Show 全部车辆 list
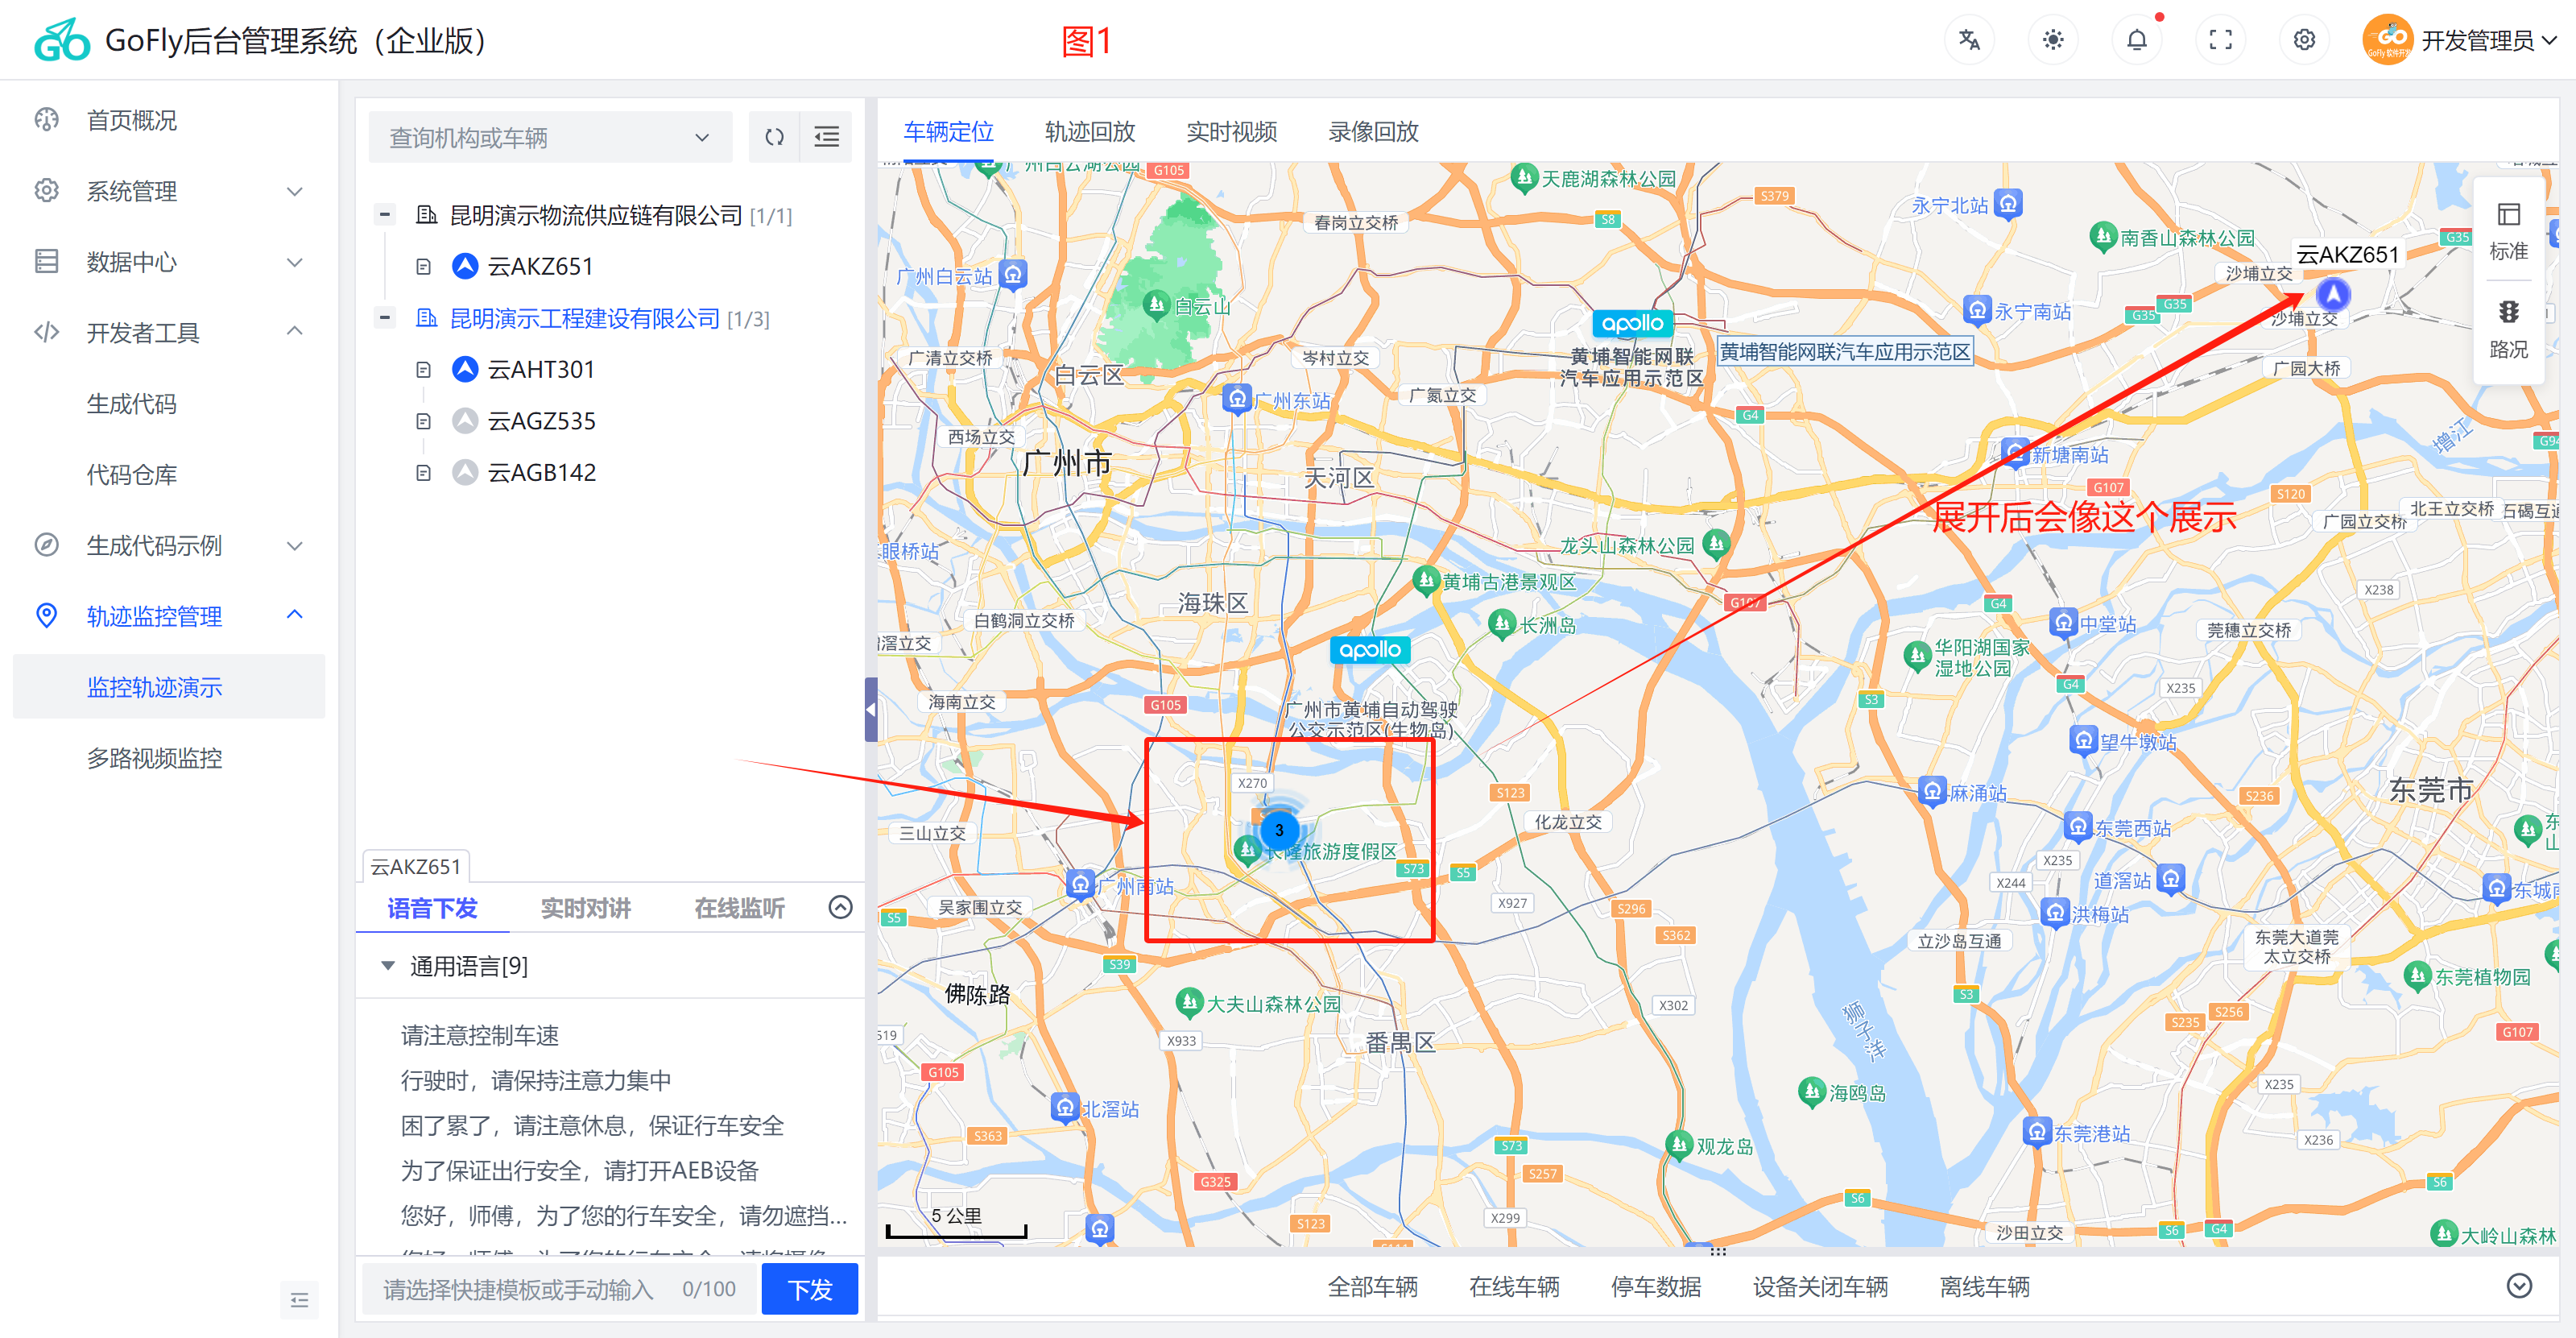2576x1338 pixels. tap(1372, 1287)
